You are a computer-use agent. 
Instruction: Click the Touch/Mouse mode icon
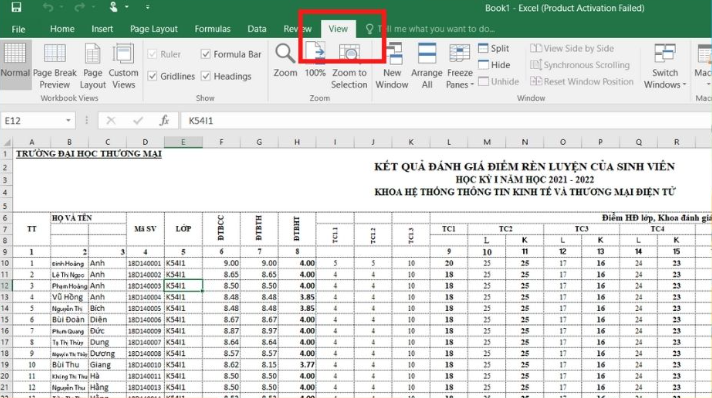tap(113, 7)
